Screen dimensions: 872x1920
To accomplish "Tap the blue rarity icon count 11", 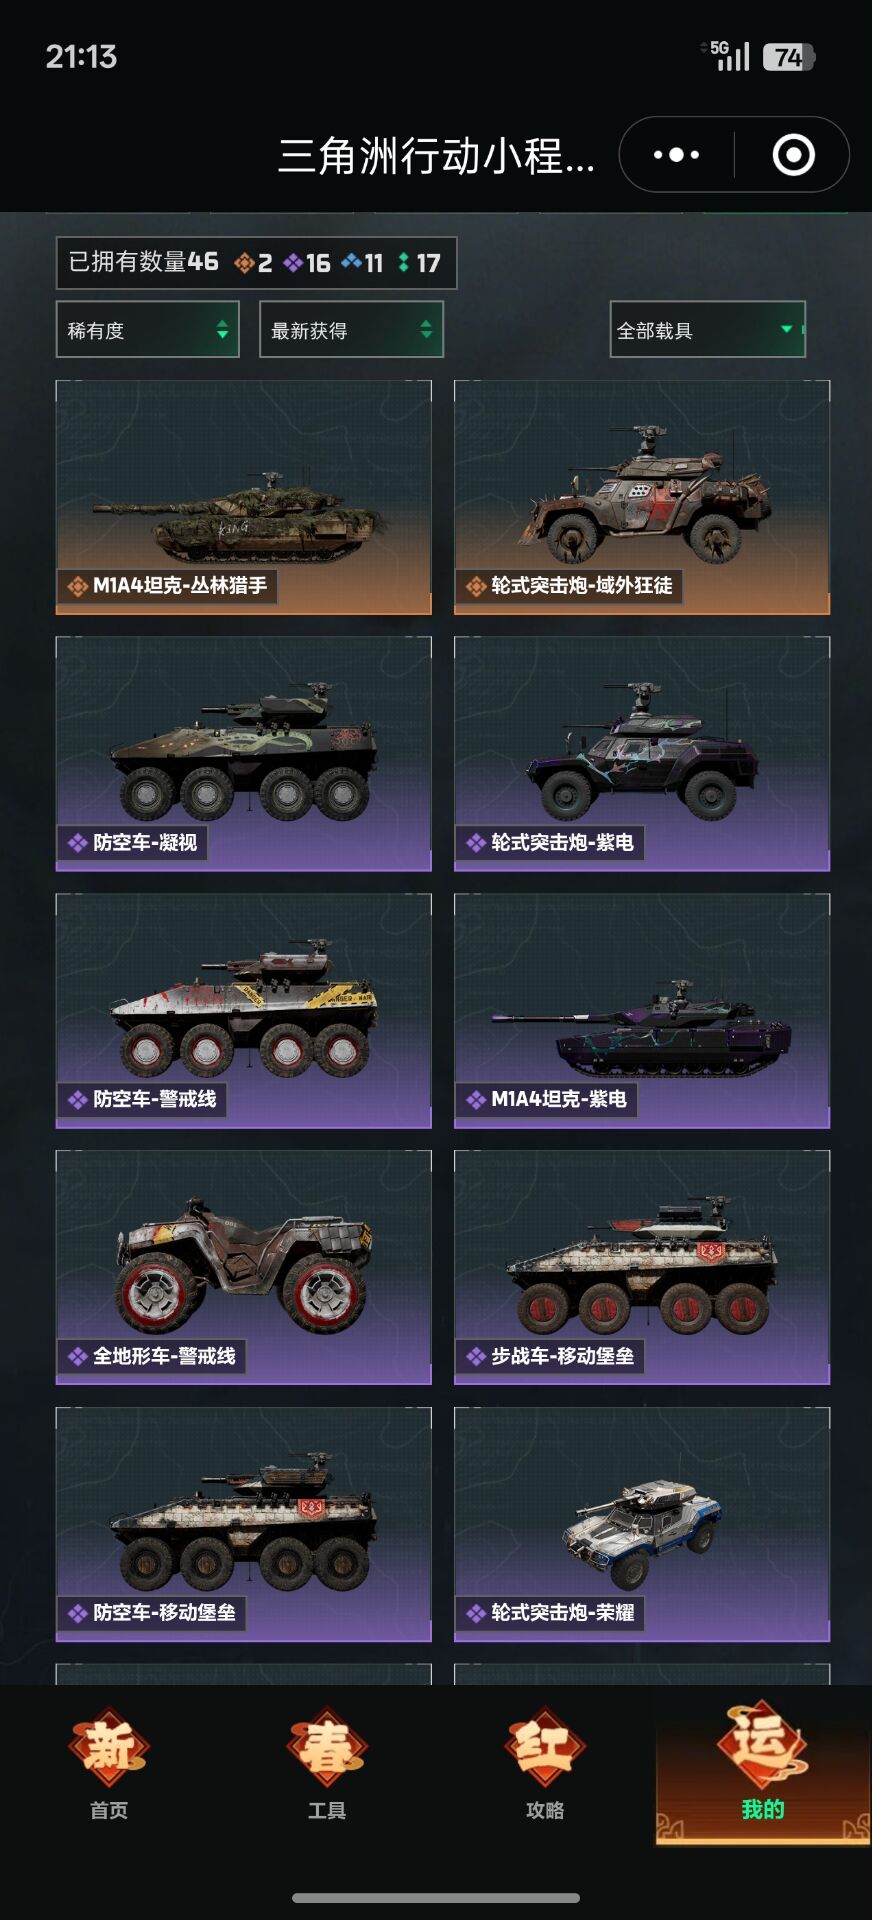I will click(362, 263).
